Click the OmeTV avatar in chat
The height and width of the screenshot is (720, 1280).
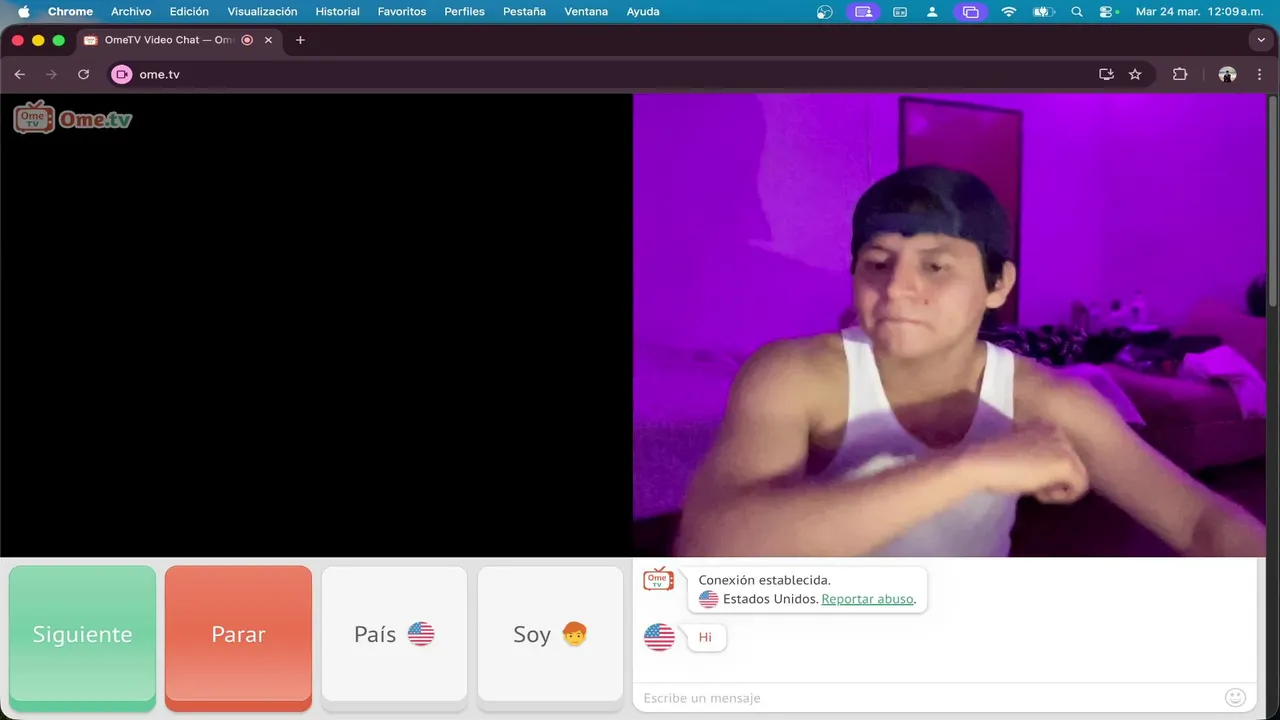pos(658,579)
